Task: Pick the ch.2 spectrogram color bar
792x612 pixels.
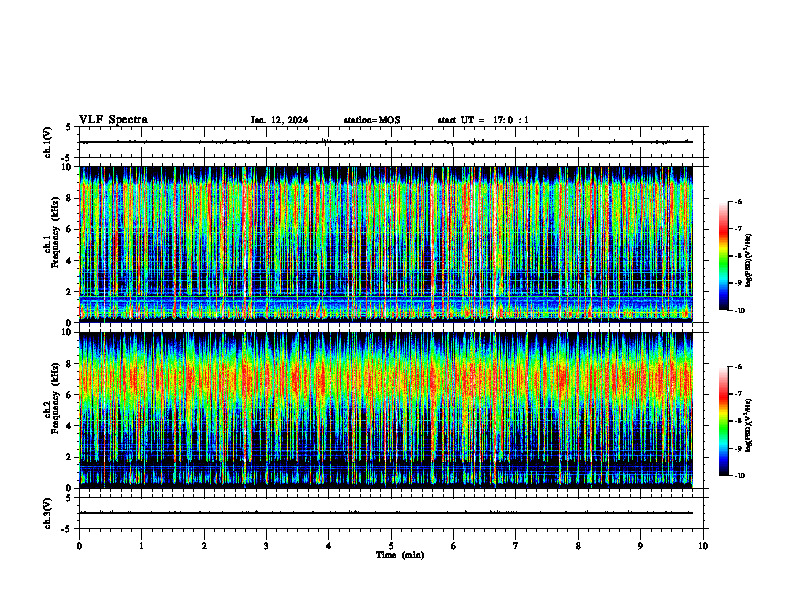Action: click(724, 421)
